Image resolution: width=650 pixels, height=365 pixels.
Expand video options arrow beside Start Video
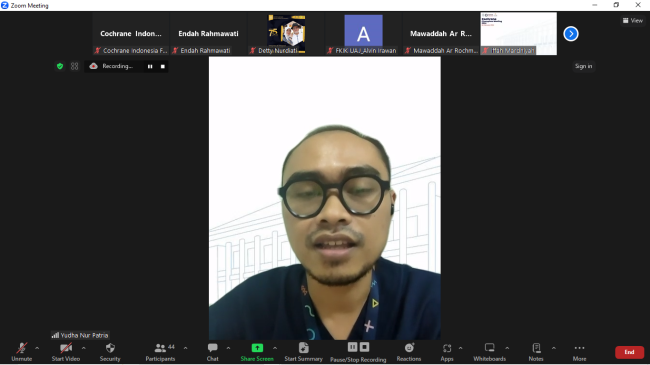coord(84,348)
